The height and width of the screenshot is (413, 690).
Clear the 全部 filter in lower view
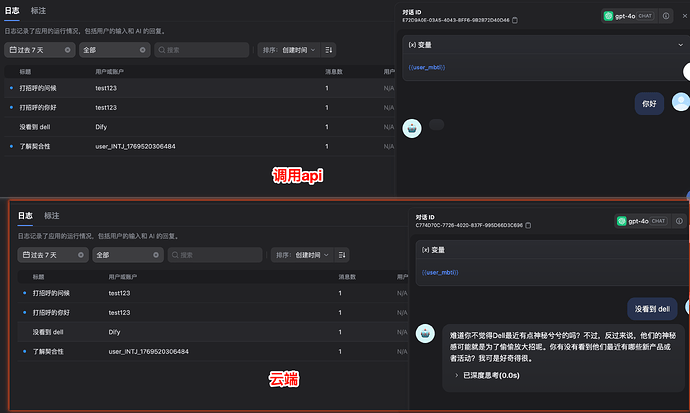pyautogui.click(x=156, y=255)
